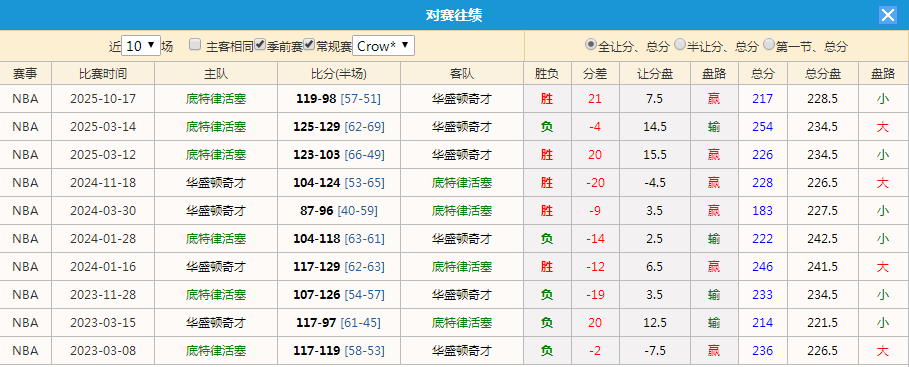Click 华盛顿奇才 away team in 2025-03-14 row
The image size is (909, 367).
pyautogui.click(x=461, y=127)
